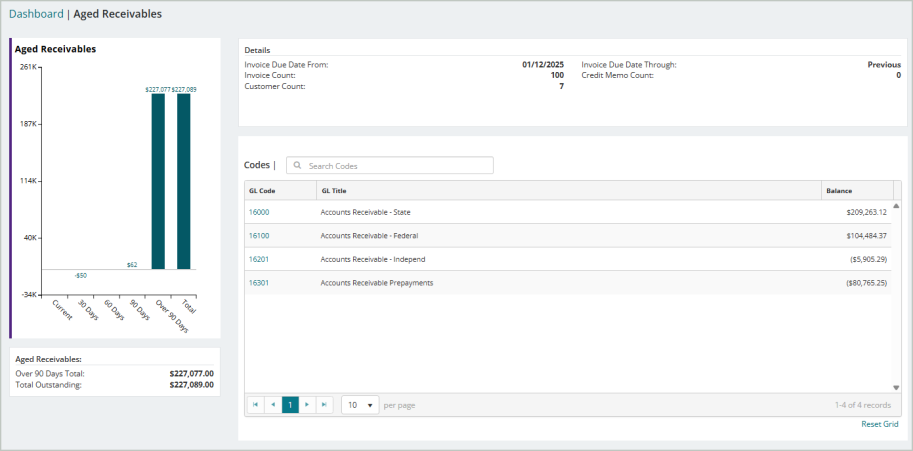
Task: Click the 01/12/2025 due date value
Action: tap(543, 65)
